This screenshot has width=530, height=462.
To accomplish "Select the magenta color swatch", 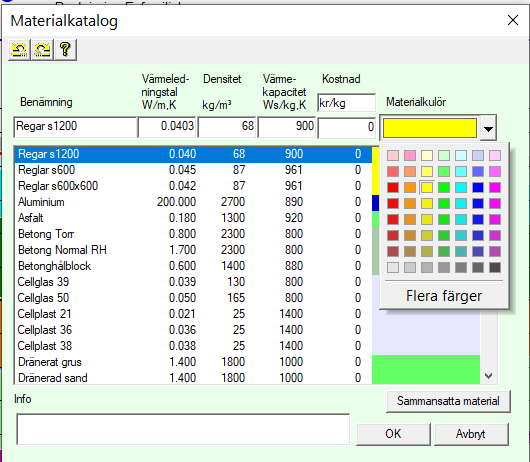I will click(x=495, y=187).
